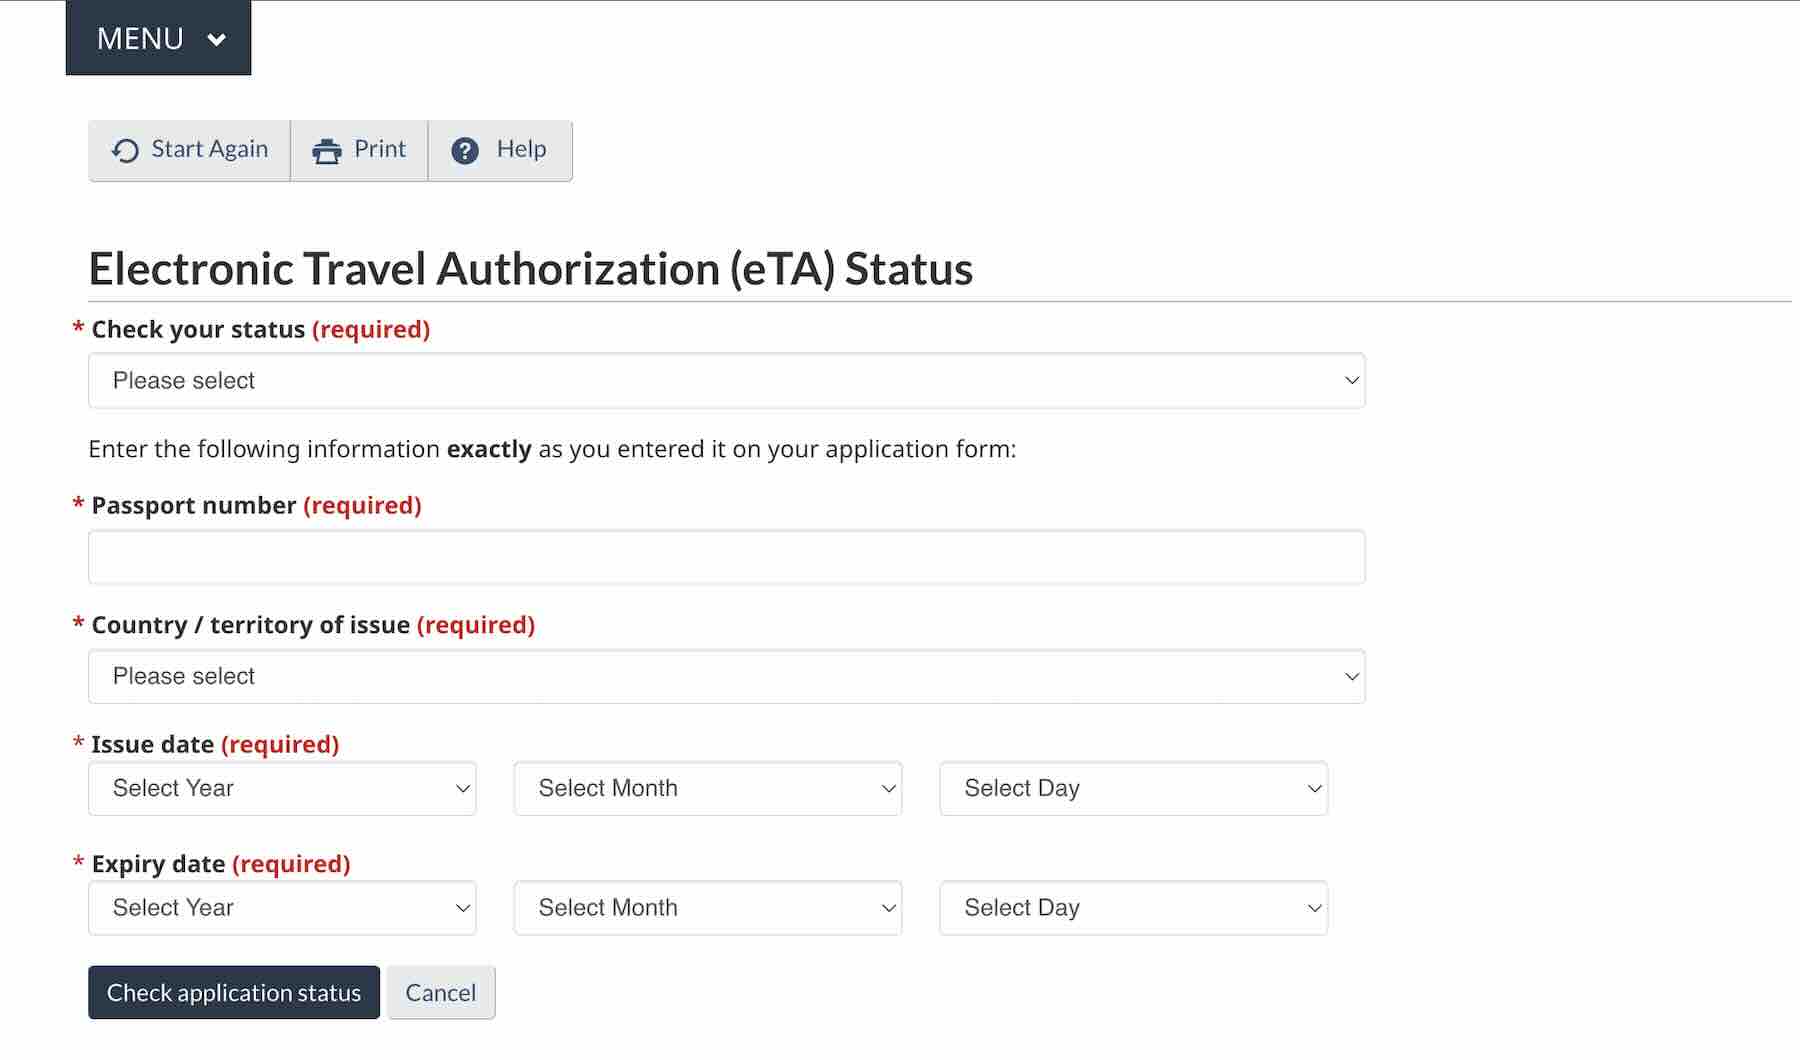Open the Select Day dropdown under Issue date

point(1133,788)
